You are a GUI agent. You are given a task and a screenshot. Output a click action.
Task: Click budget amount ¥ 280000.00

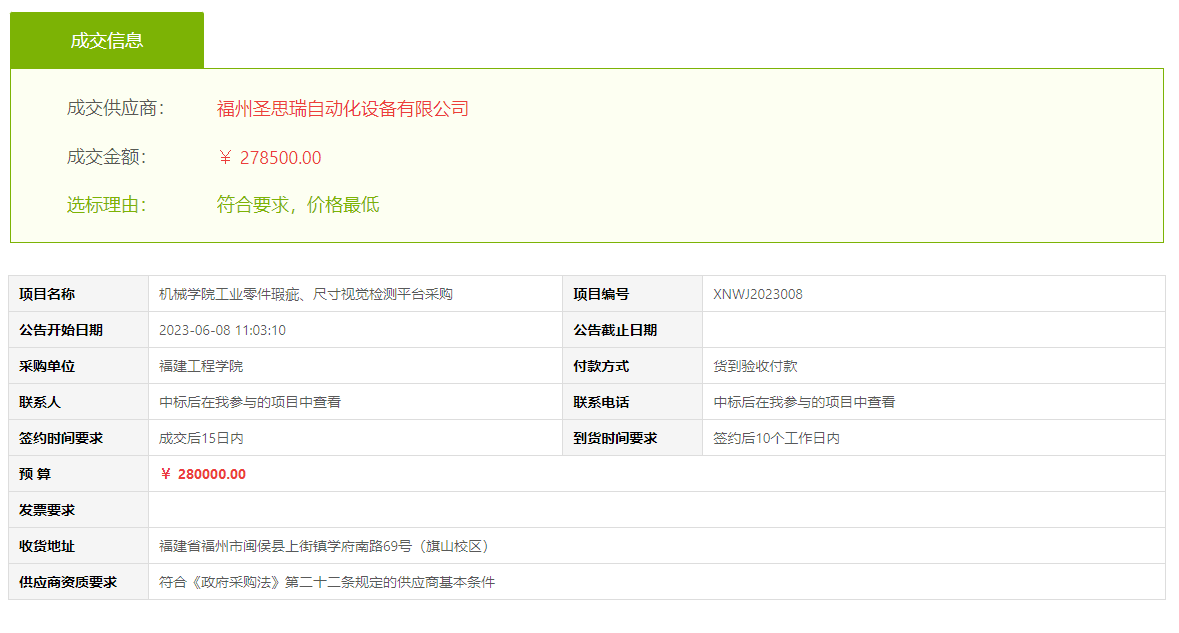pos(203,474)
